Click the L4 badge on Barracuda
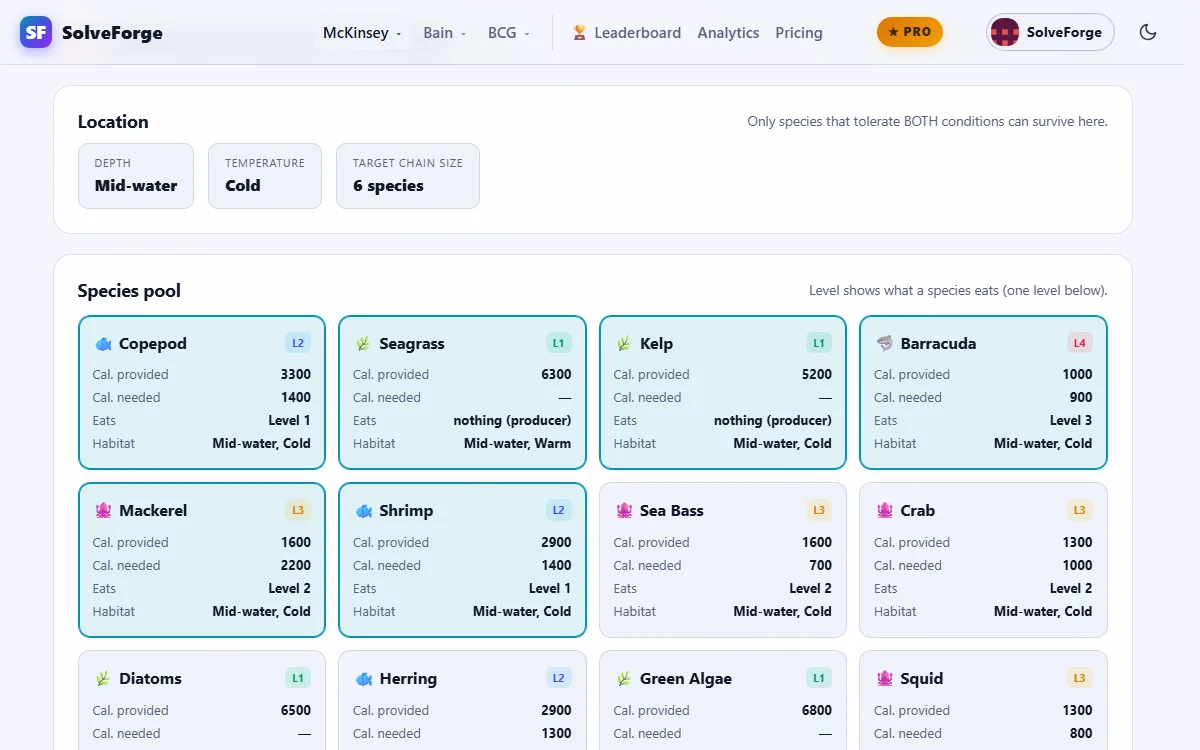1200x750 pixels. click(1079, 343)
